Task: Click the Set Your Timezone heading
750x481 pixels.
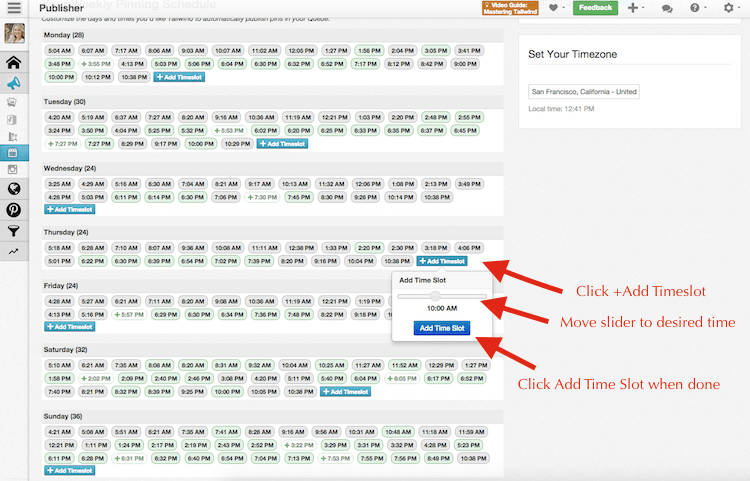Action: pos(572,54)
